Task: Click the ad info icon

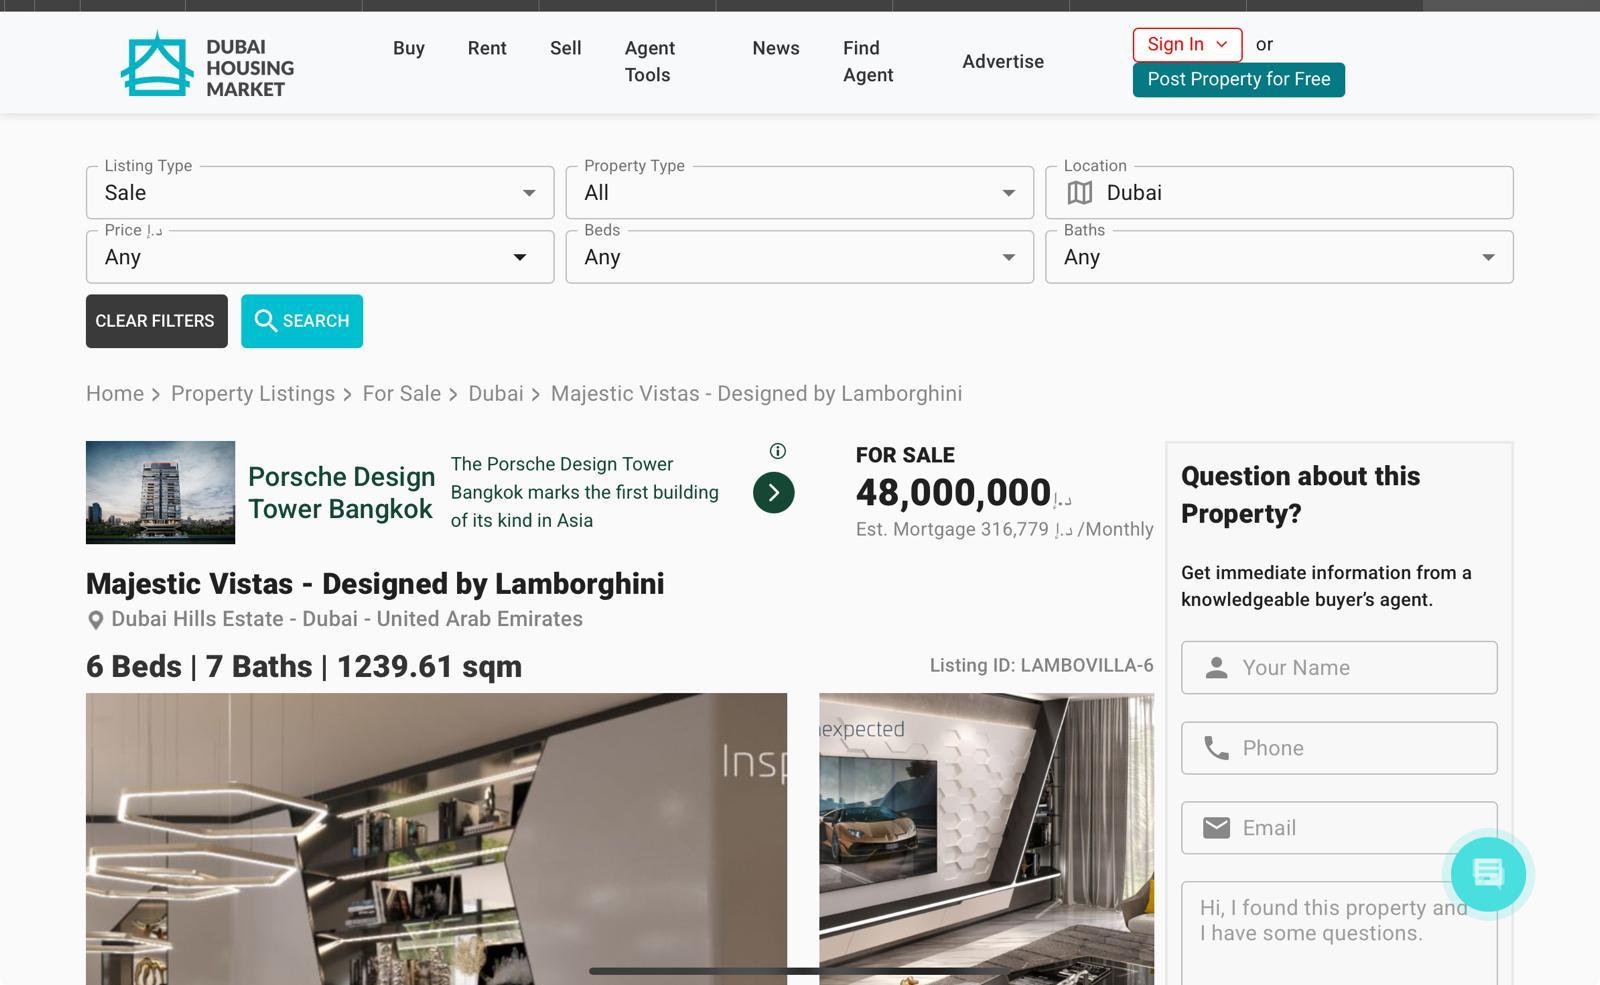Action: [778, 451]
